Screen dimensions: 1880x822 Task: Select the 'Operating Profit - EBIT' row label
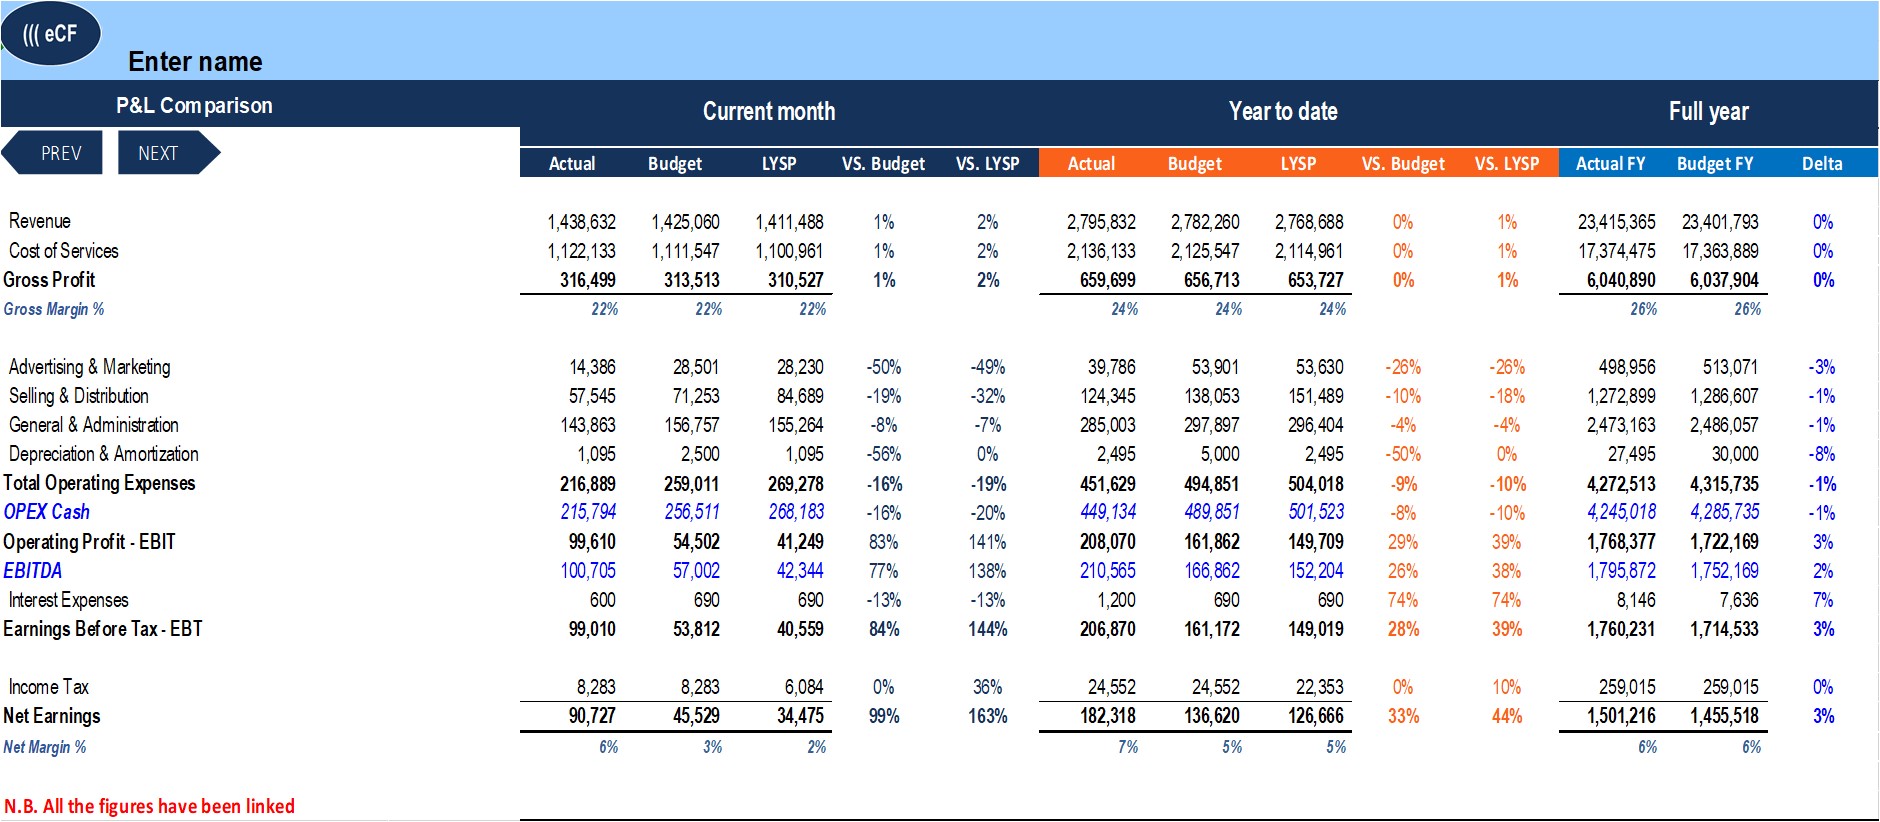pyautogui.click(x=89, y=542)
